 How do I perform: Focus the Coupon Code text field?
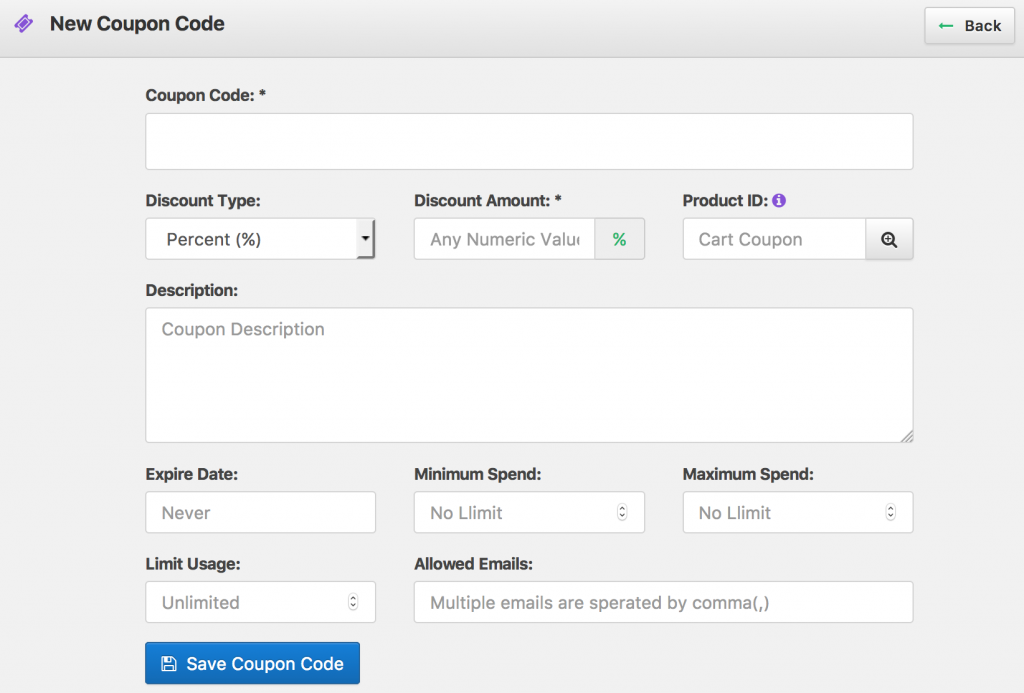[529, 142]
